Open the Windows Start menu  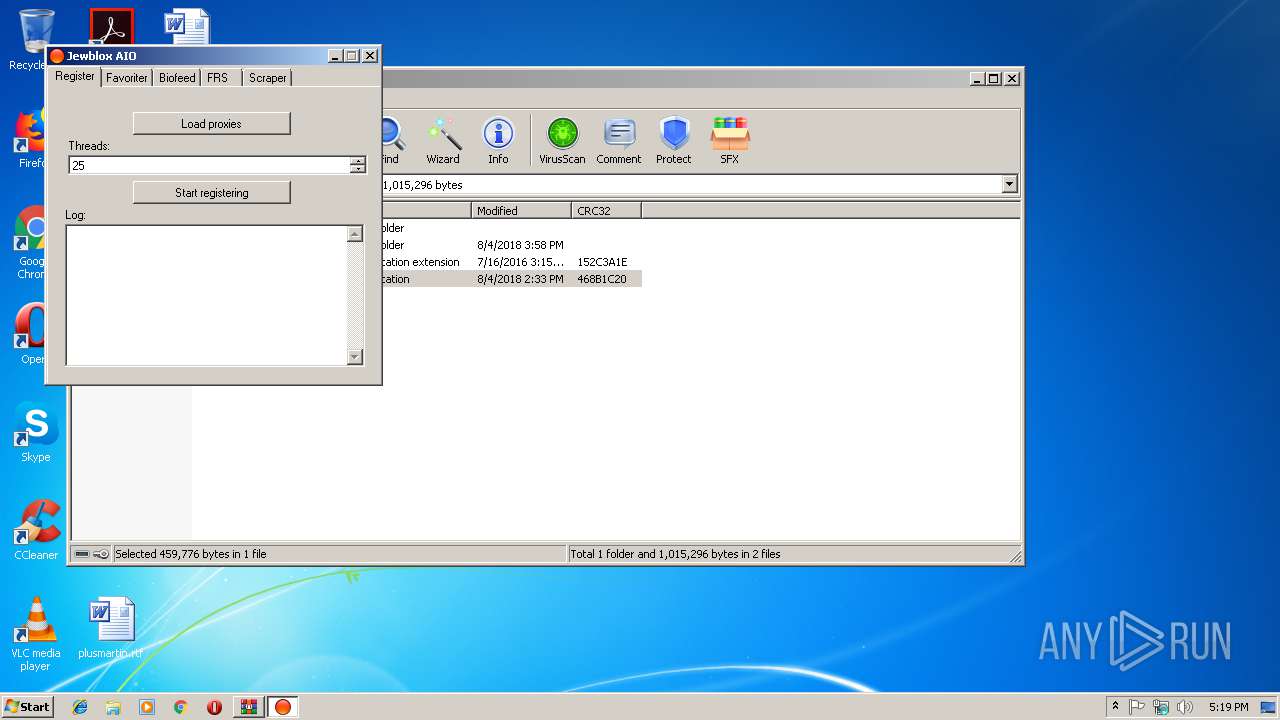27,707
